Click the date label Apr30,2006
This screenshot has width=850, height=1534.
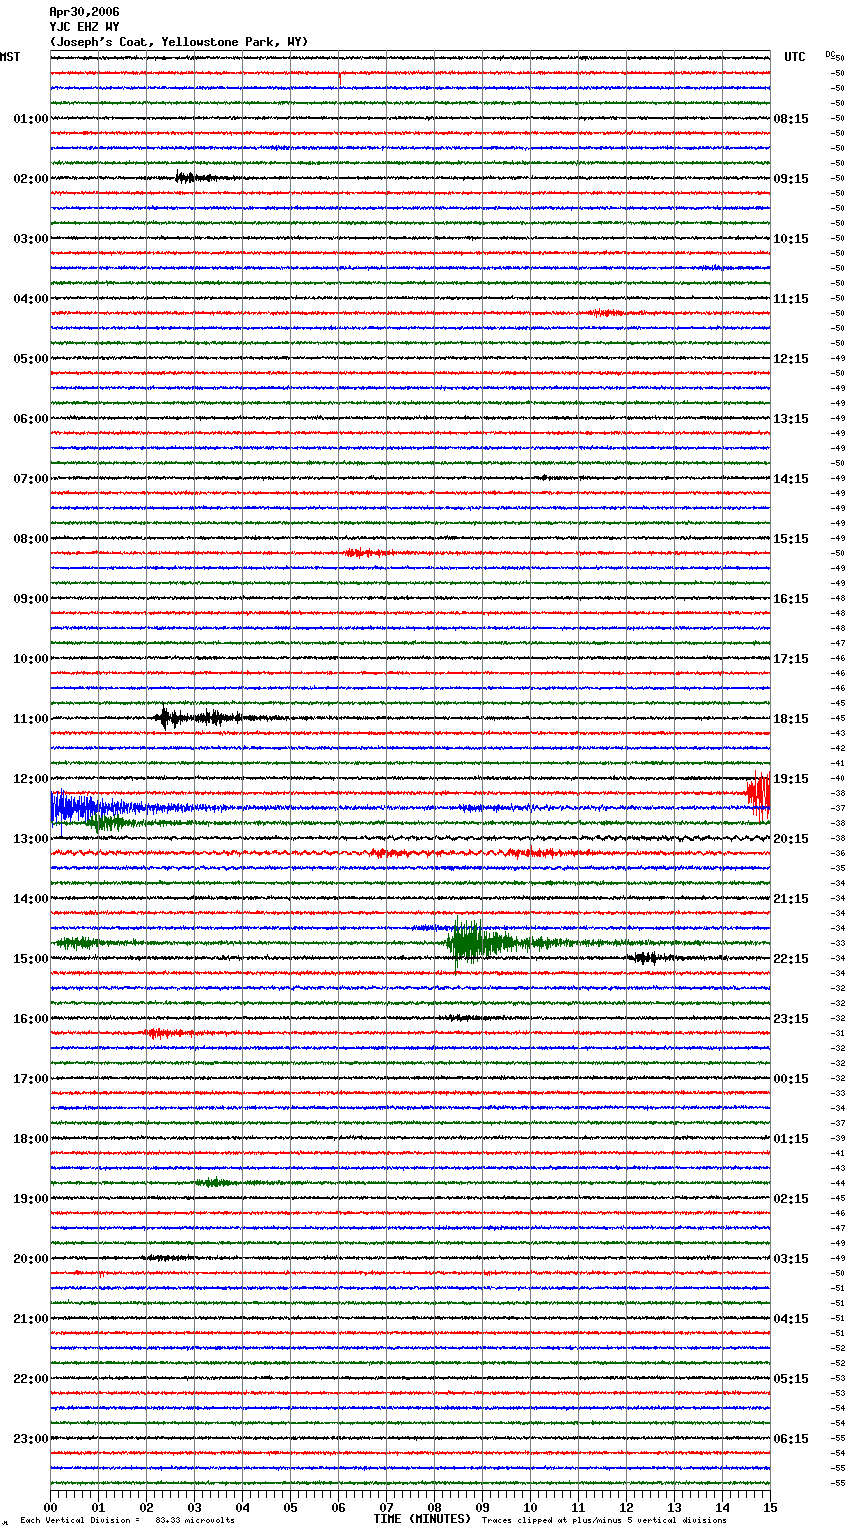click(84, 12)
